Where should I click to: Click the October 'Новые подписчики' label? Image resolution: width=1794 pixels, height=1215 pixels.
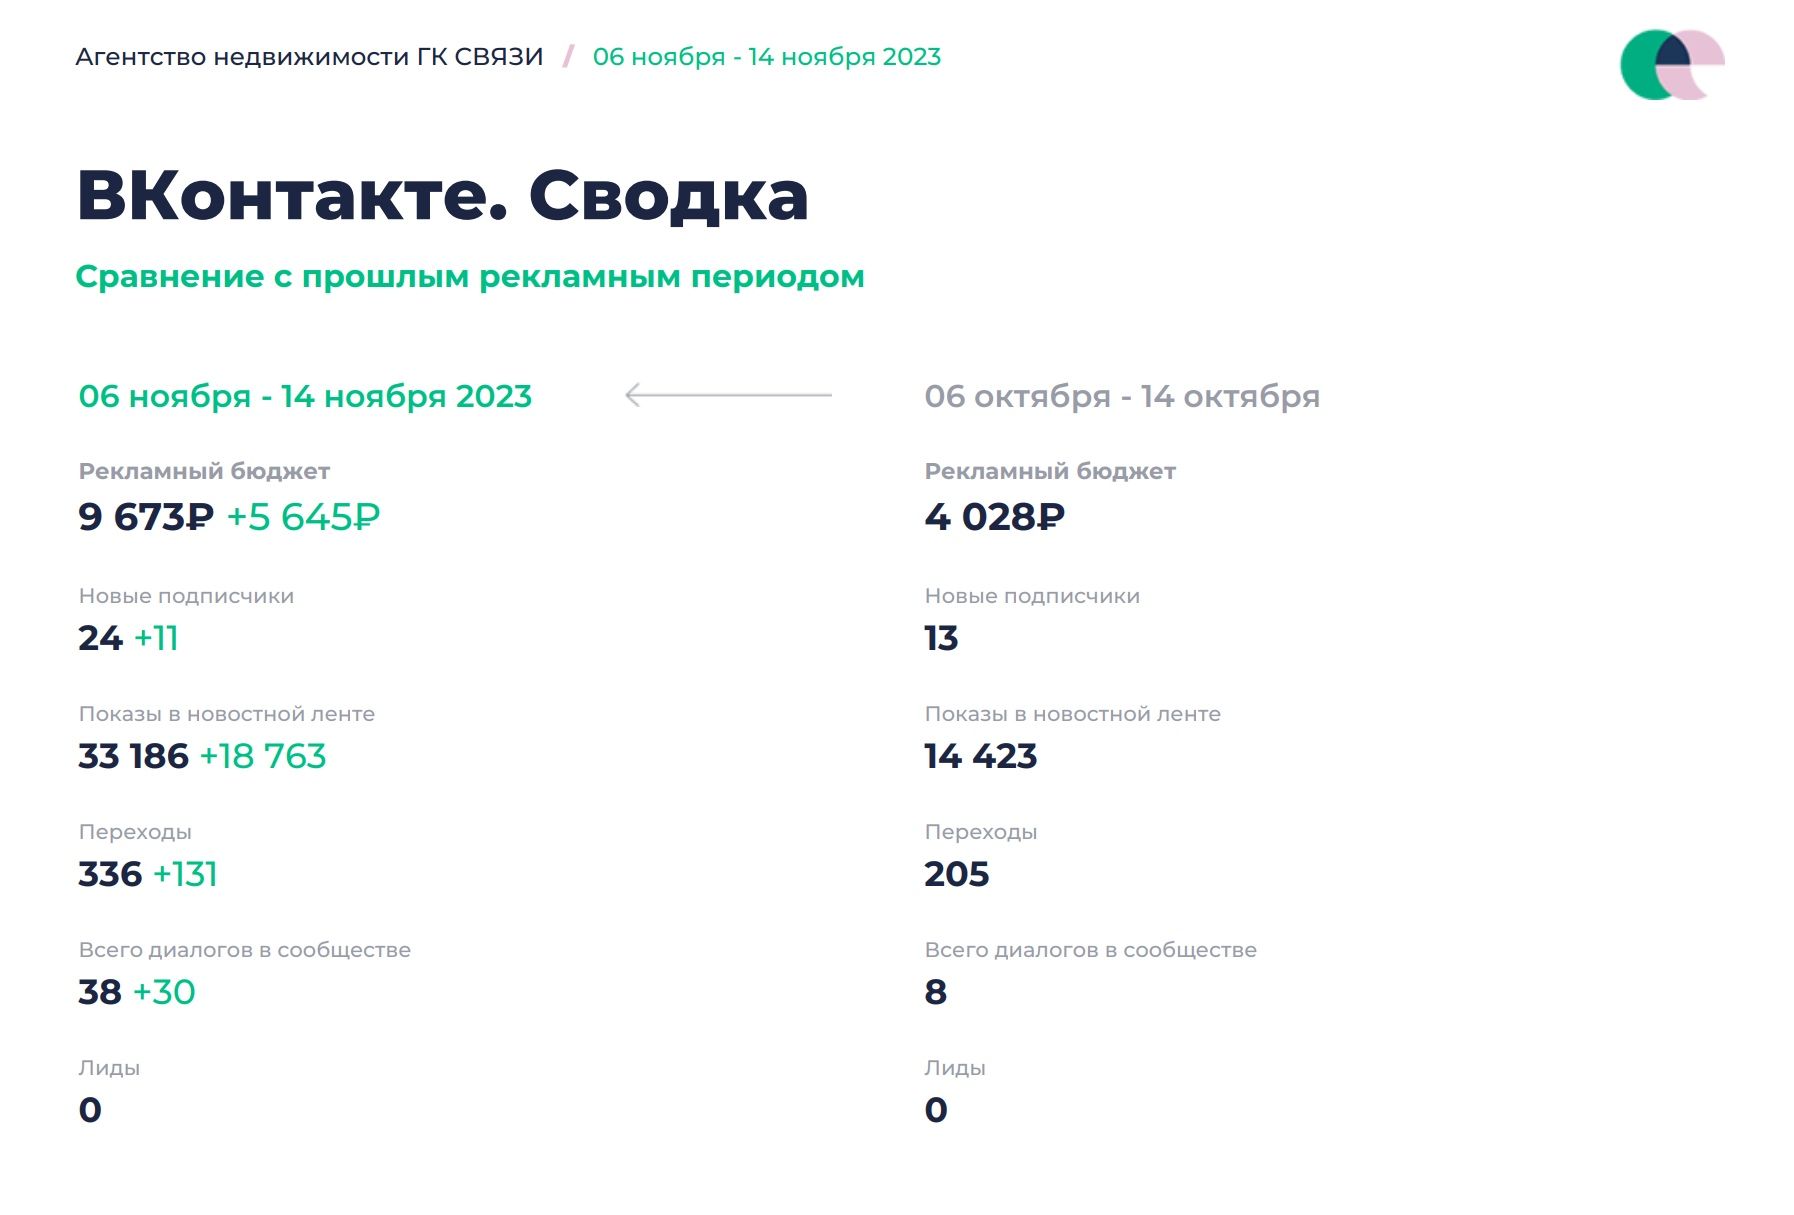pos(1032,596)
